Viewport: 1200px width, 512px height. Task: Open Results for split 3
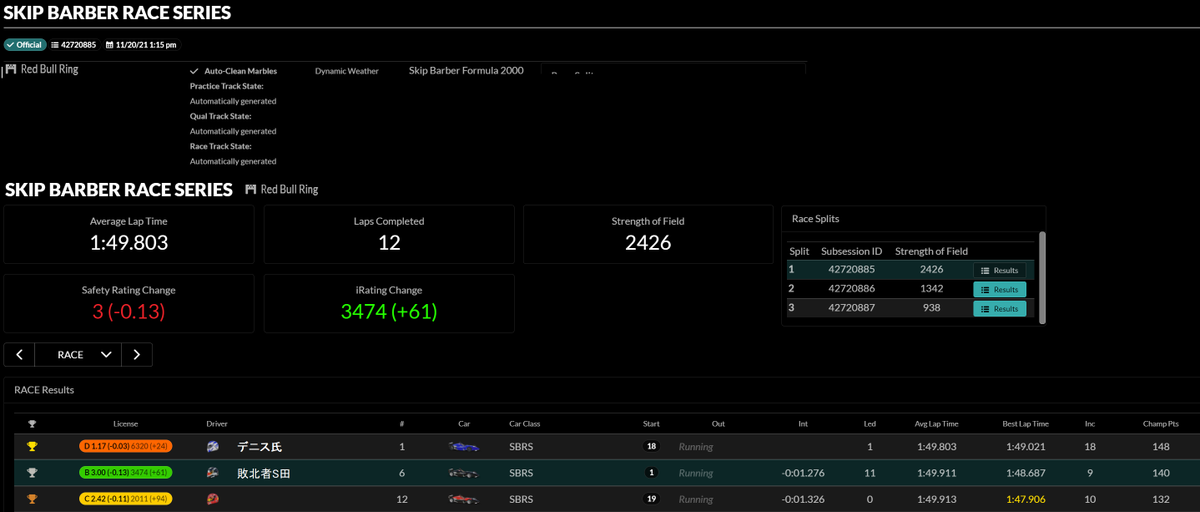pos(999,308)
